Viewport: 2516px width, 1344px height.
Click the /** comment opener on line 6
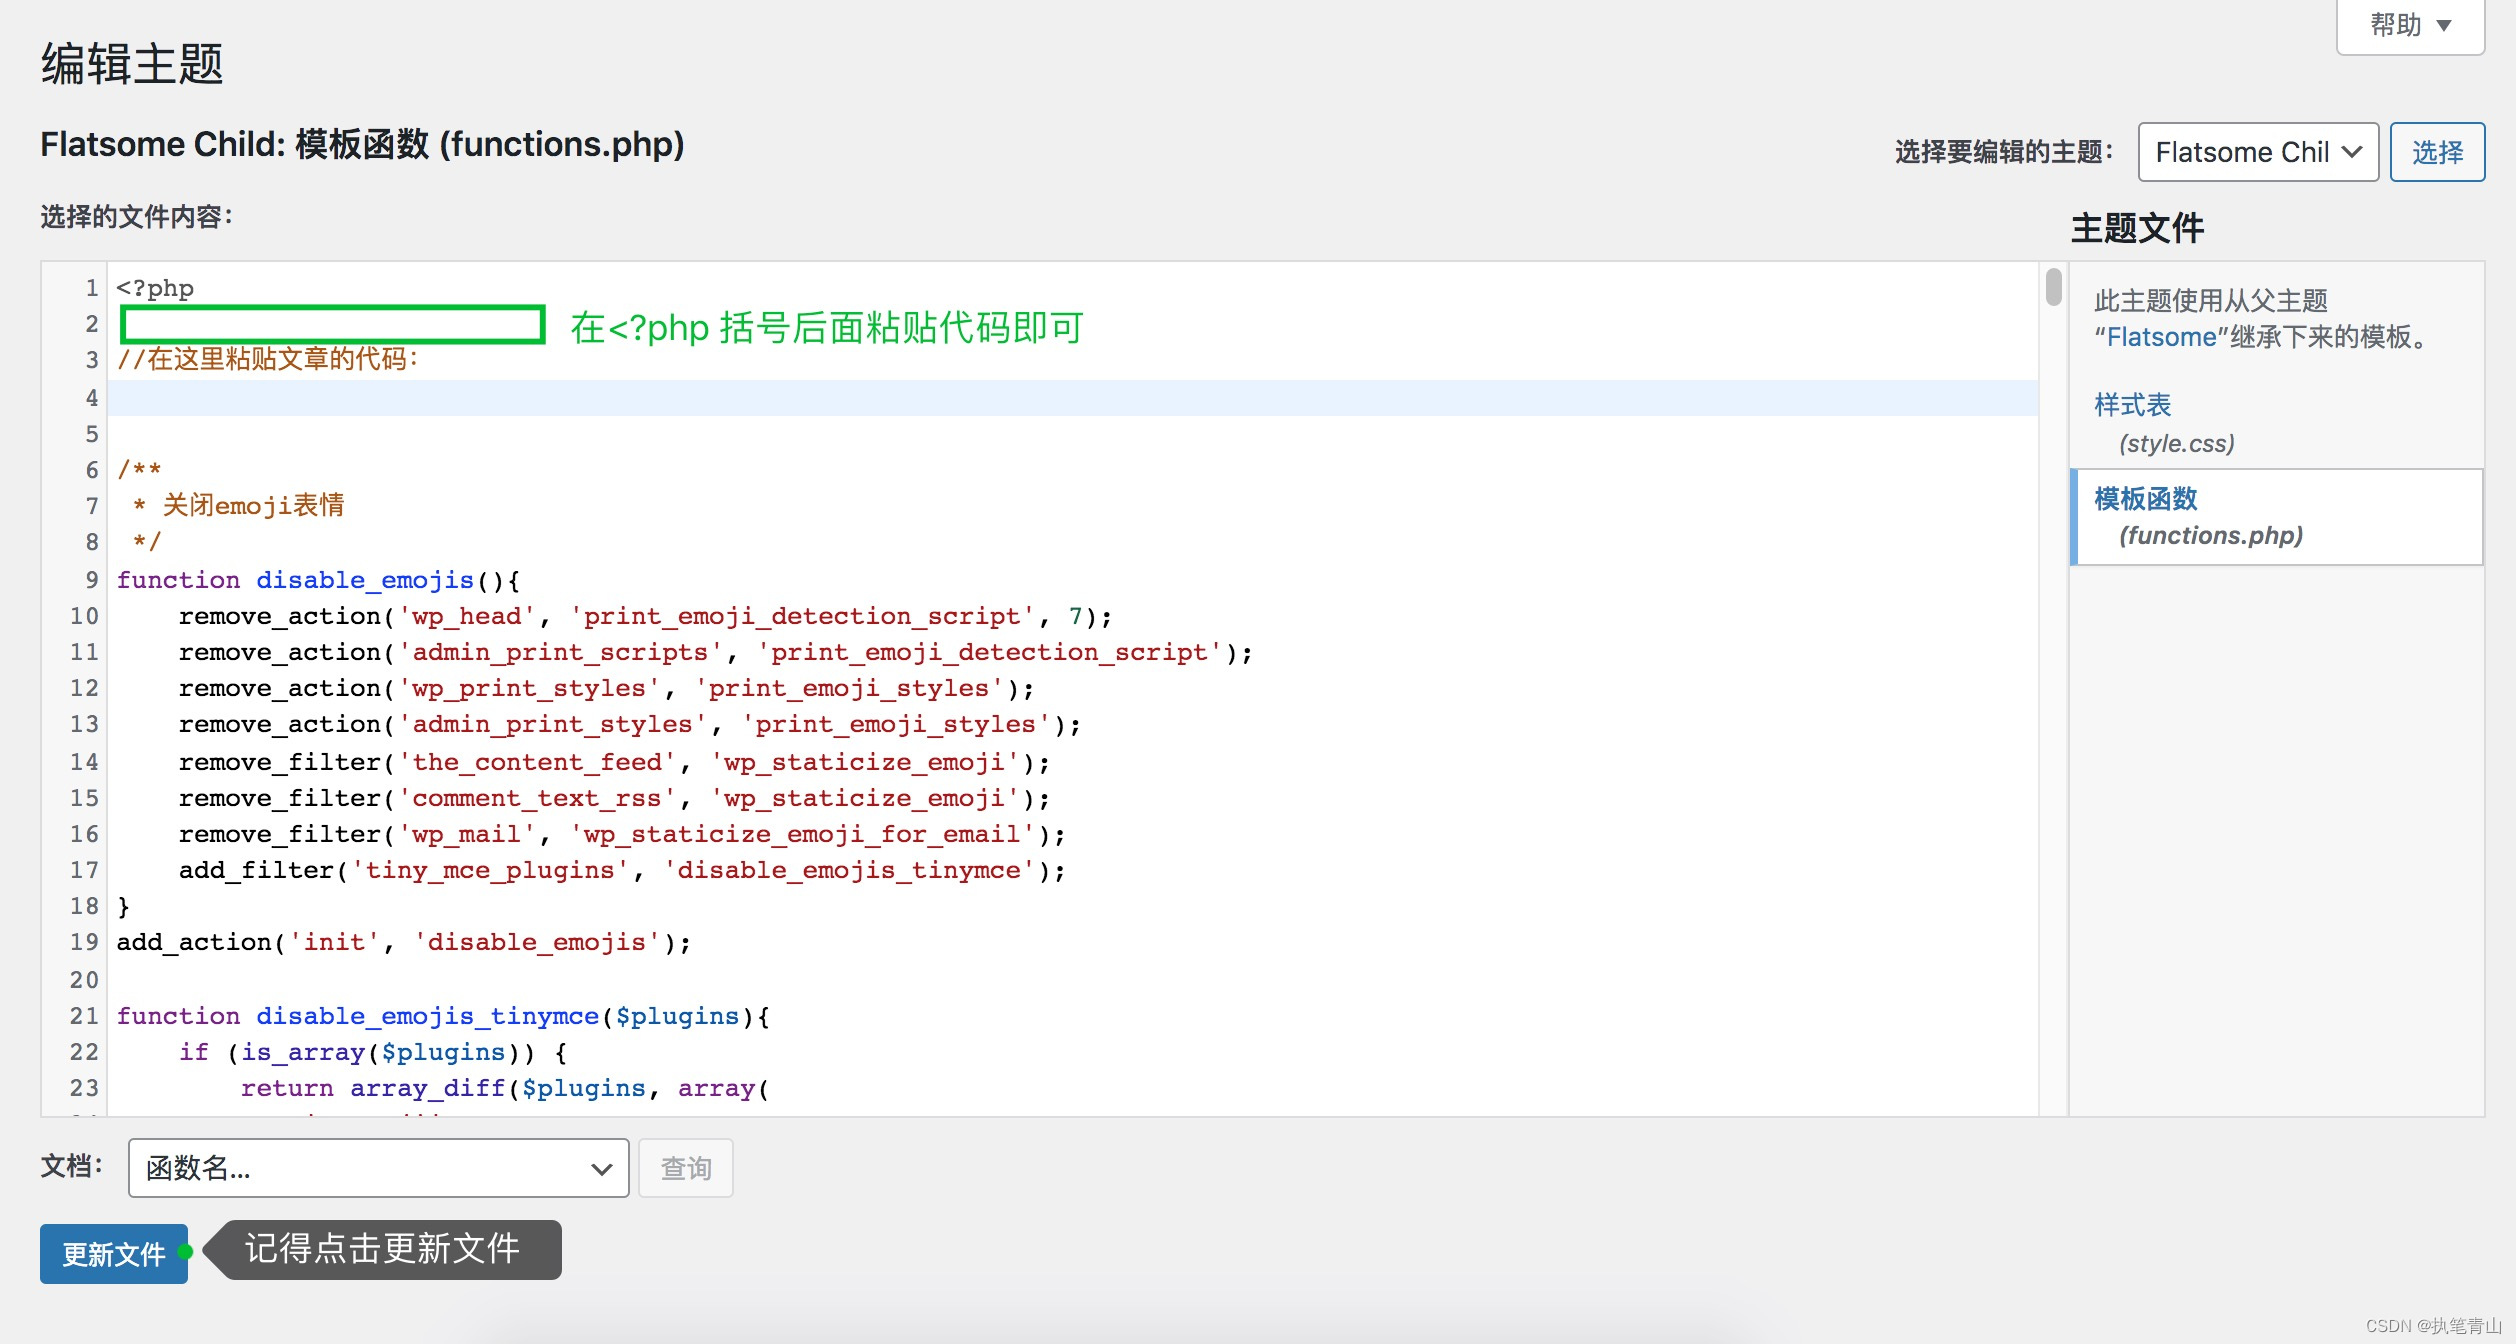click(139, 469)
